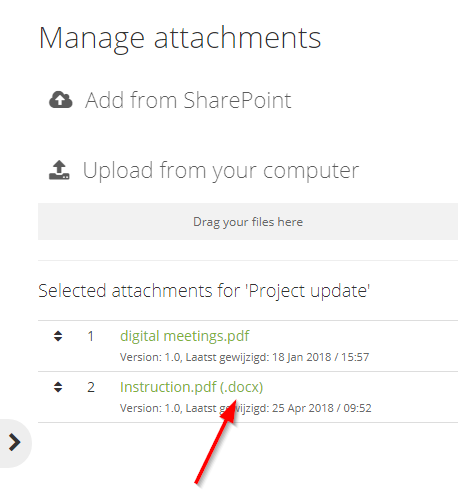Open Instruction.pdf (.docx) attachment
The image size is (473, 491).
coord(192,387)
